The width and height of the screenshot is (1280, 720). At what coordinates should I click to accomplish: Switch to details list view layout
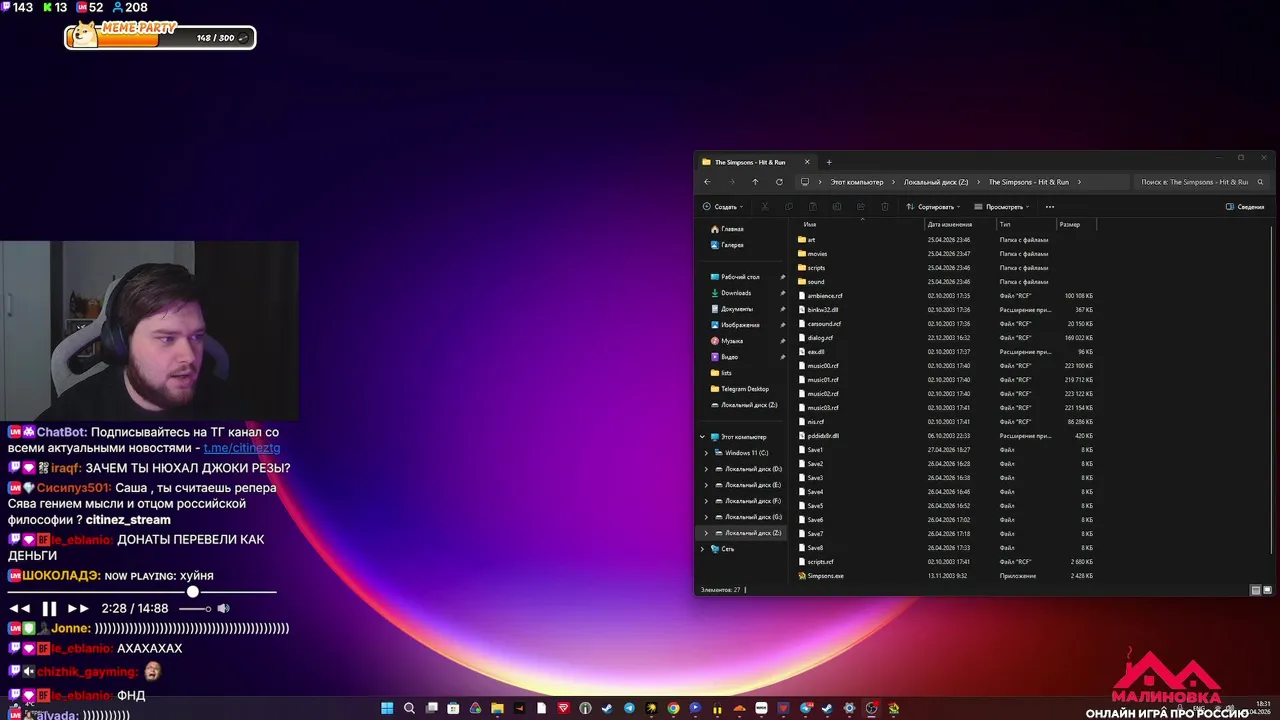pyautogui.click(x=1256, y=590)
